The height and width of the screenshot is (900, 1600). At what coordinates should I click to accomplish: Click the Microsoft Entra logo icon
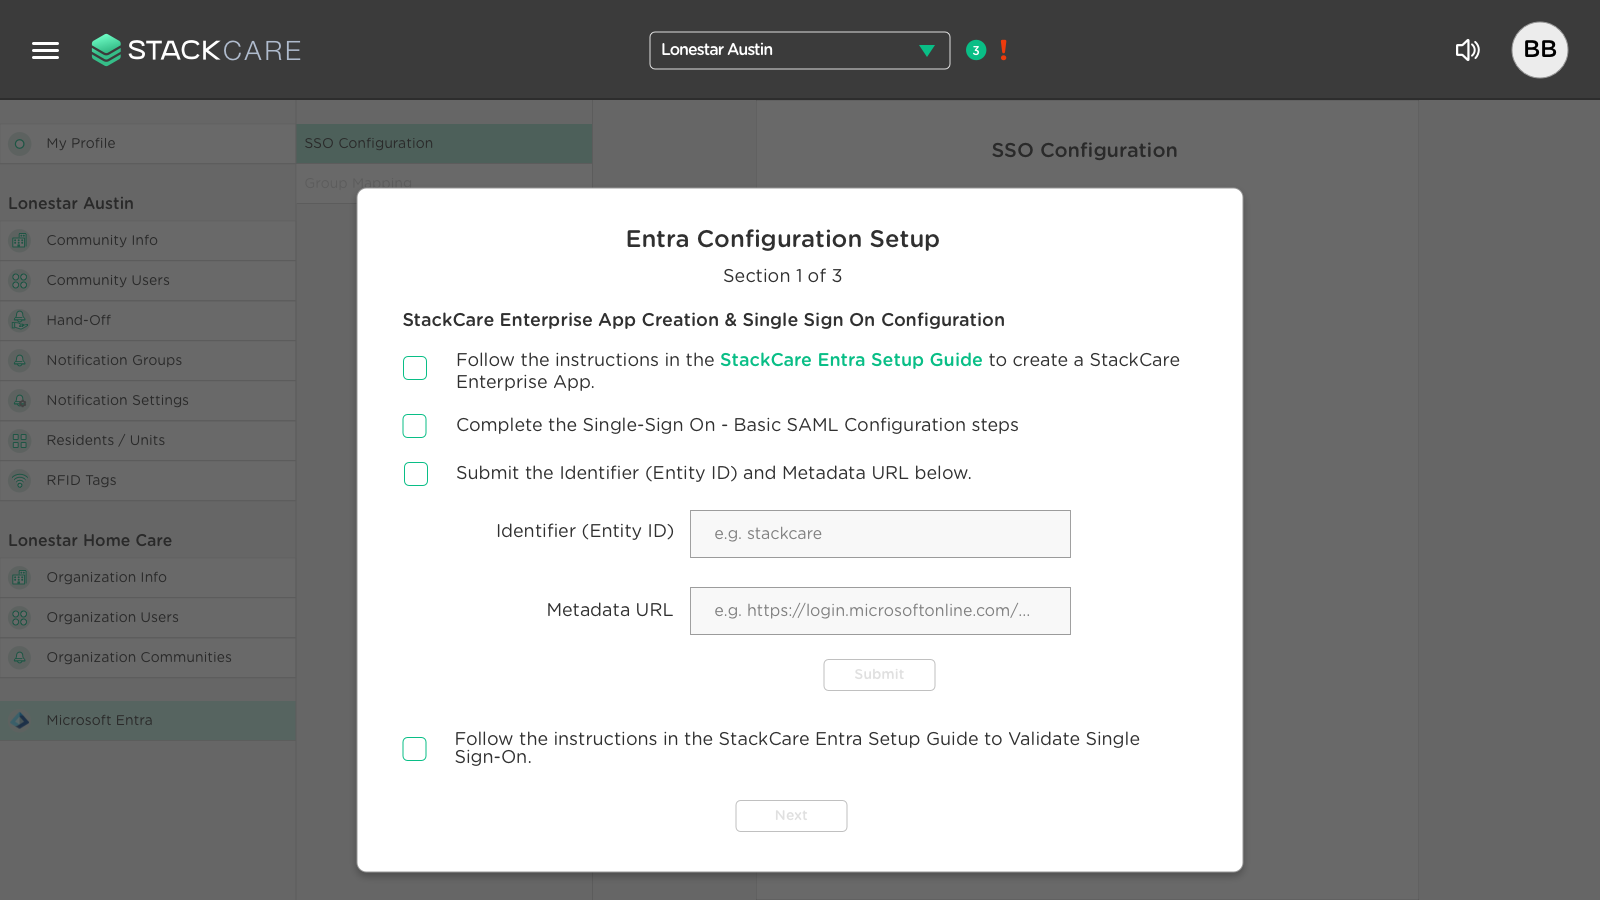pos(20,721)
